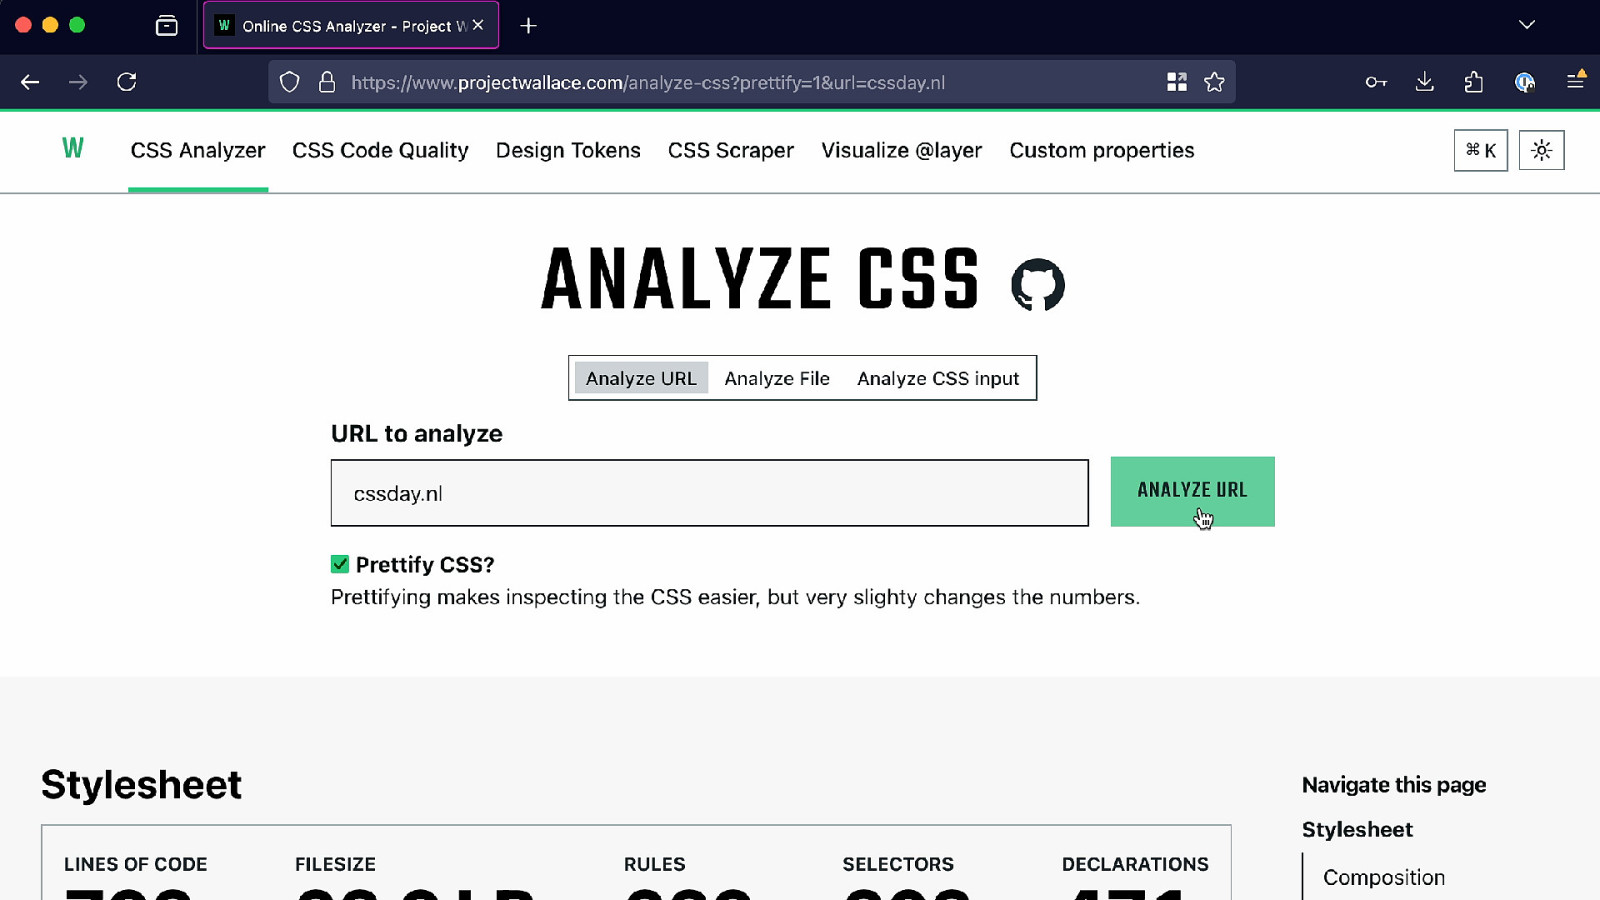The image size is (1600, 900).
Task: Jump to Composition in page navigation
Action: 1384,877
